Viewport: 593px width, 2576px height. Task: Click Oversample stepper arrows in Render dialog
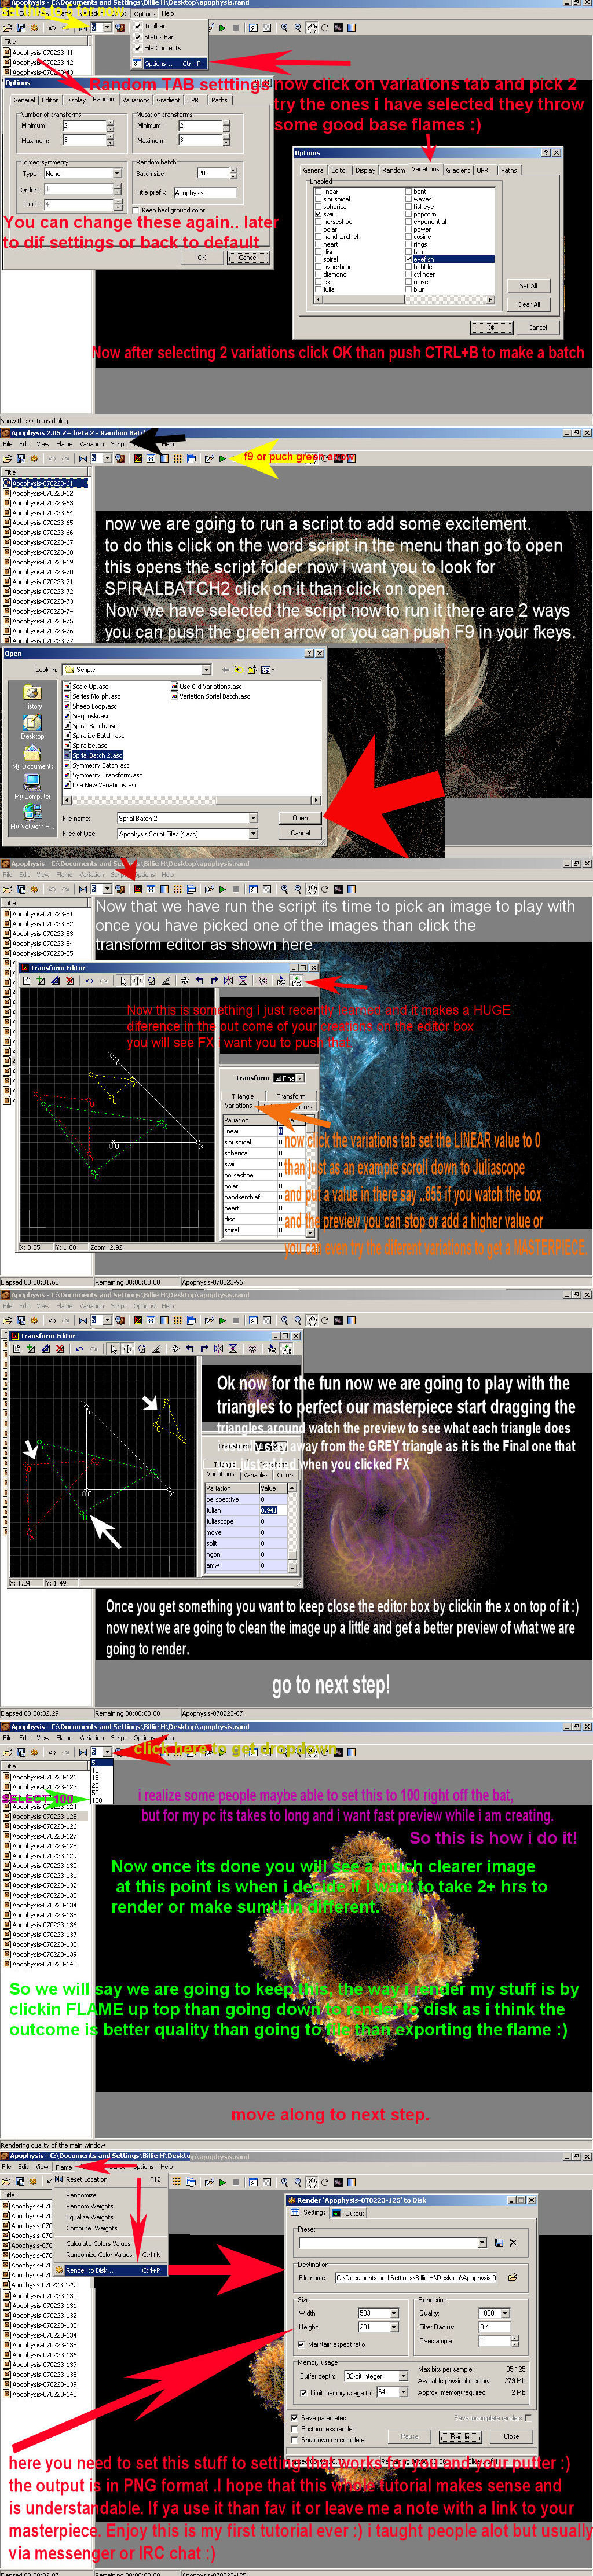(515, 2341)
